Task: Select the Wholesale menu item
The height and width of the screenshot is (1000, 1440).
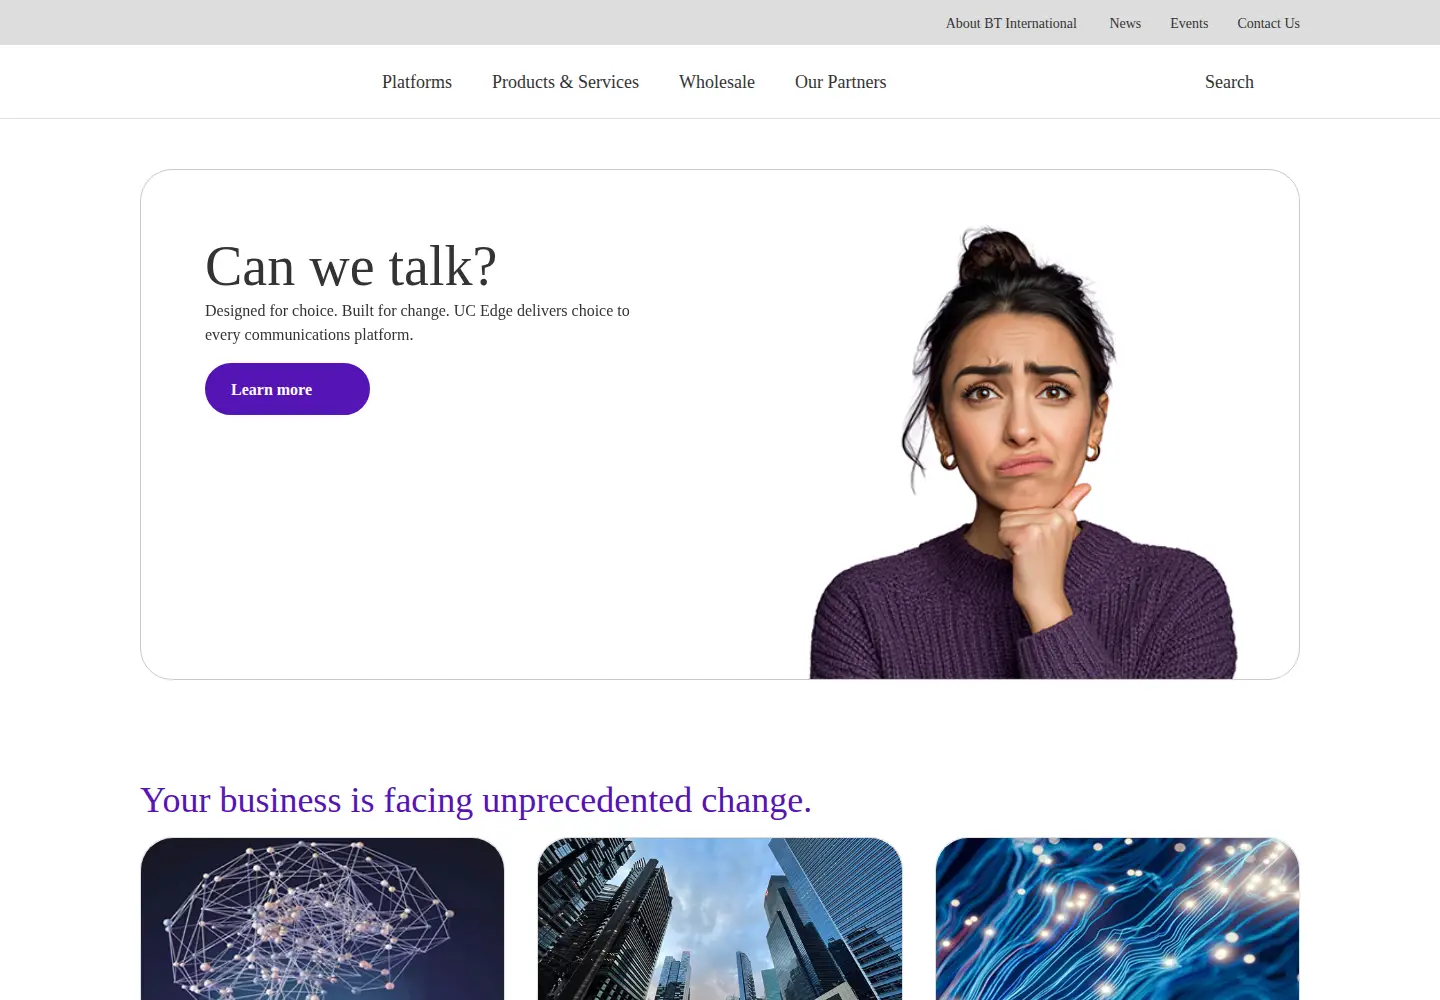Action: point(717,82)
